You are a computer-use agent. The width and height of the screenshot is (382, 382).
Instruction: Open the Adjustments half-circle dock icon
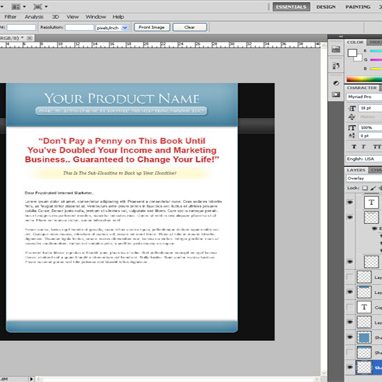336,83
